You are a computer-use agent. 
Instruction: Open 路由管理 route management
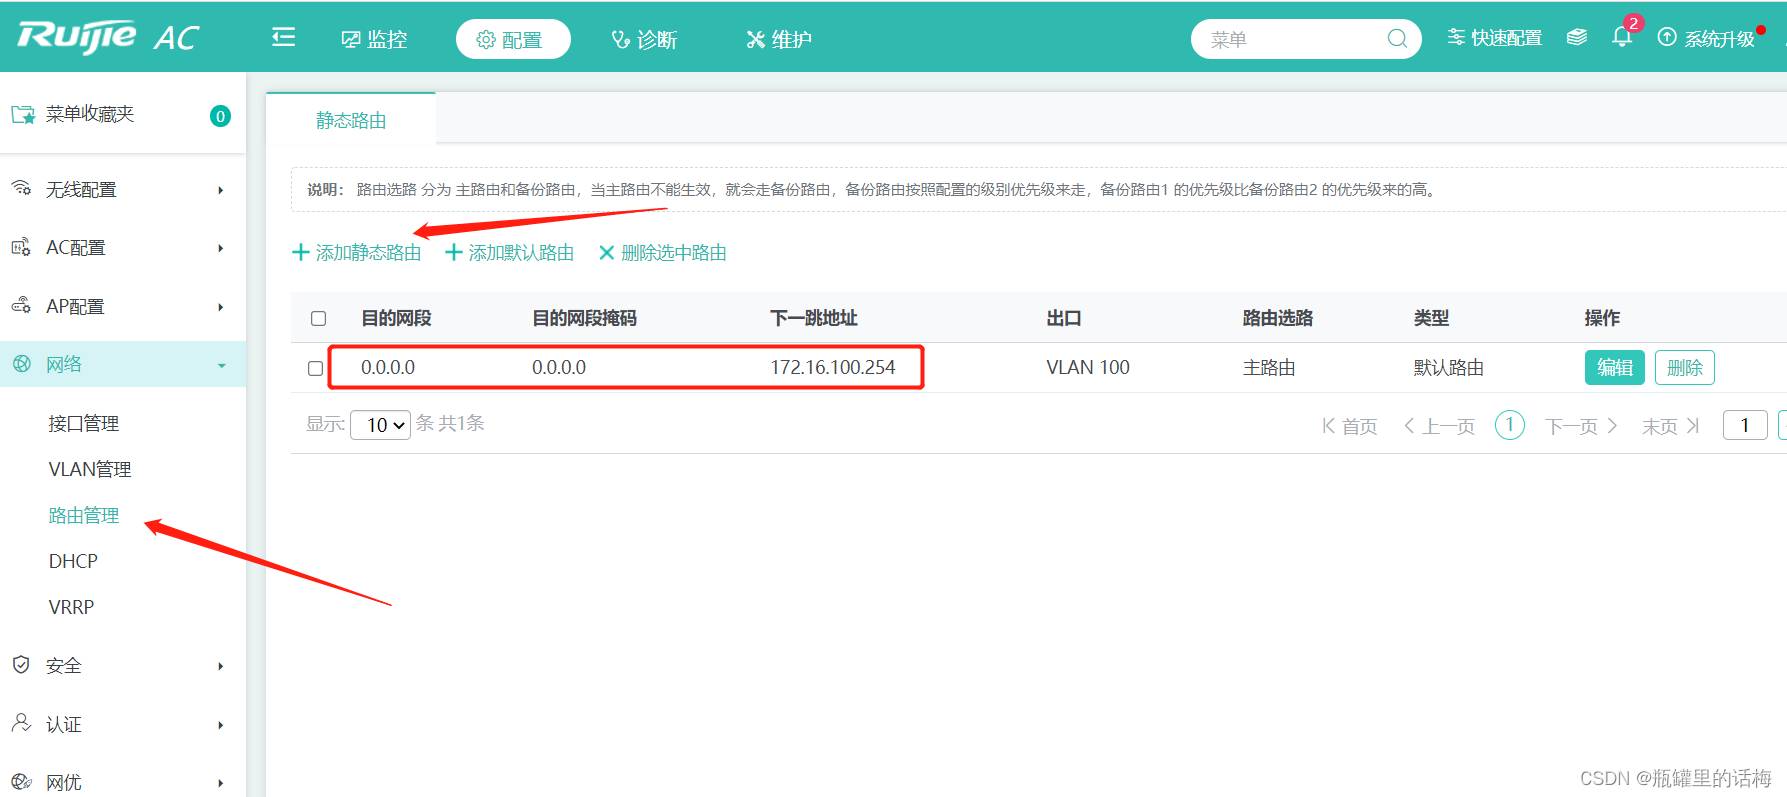click(x=84, y=515)
